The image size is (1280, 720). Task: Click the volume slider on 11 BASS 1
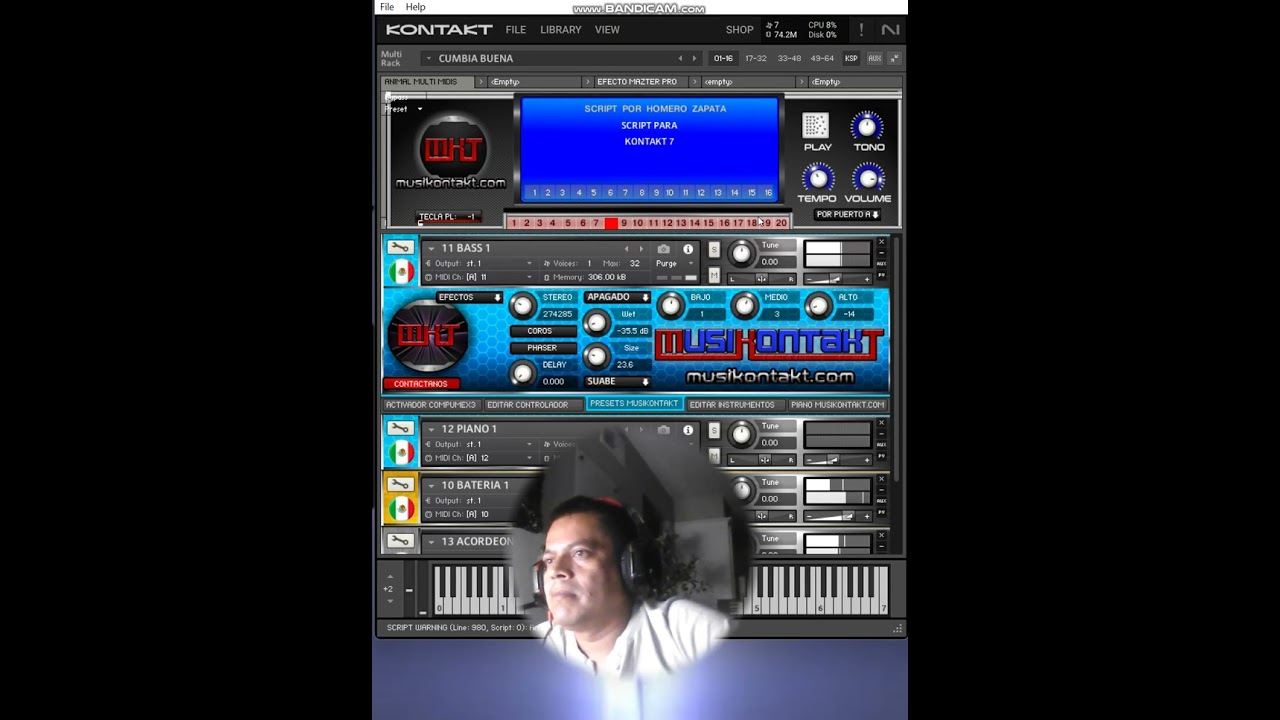point(837,279)
